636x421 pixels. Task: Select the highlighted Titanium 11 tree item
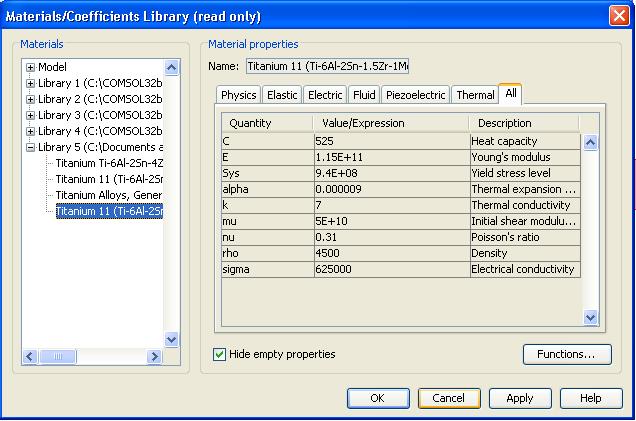[x=109, y=211]
